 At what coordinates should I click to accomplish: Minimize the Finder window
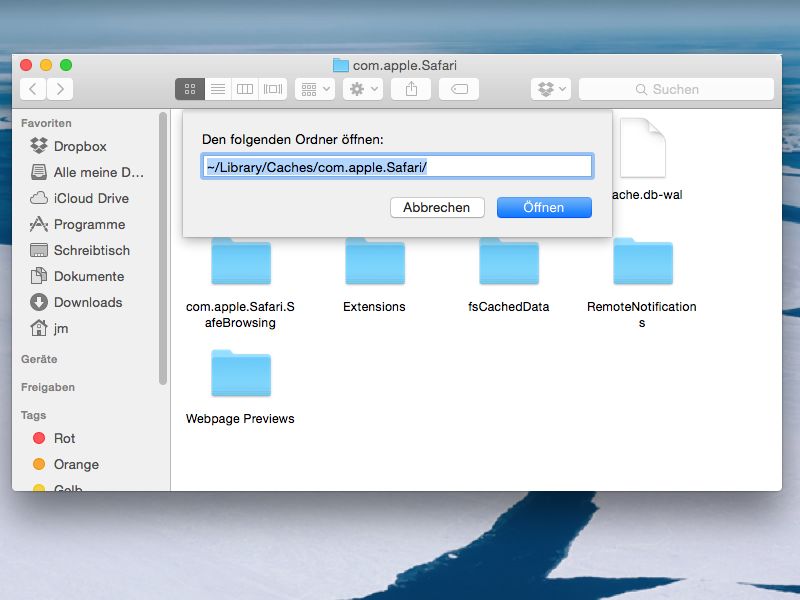[46, 65]
